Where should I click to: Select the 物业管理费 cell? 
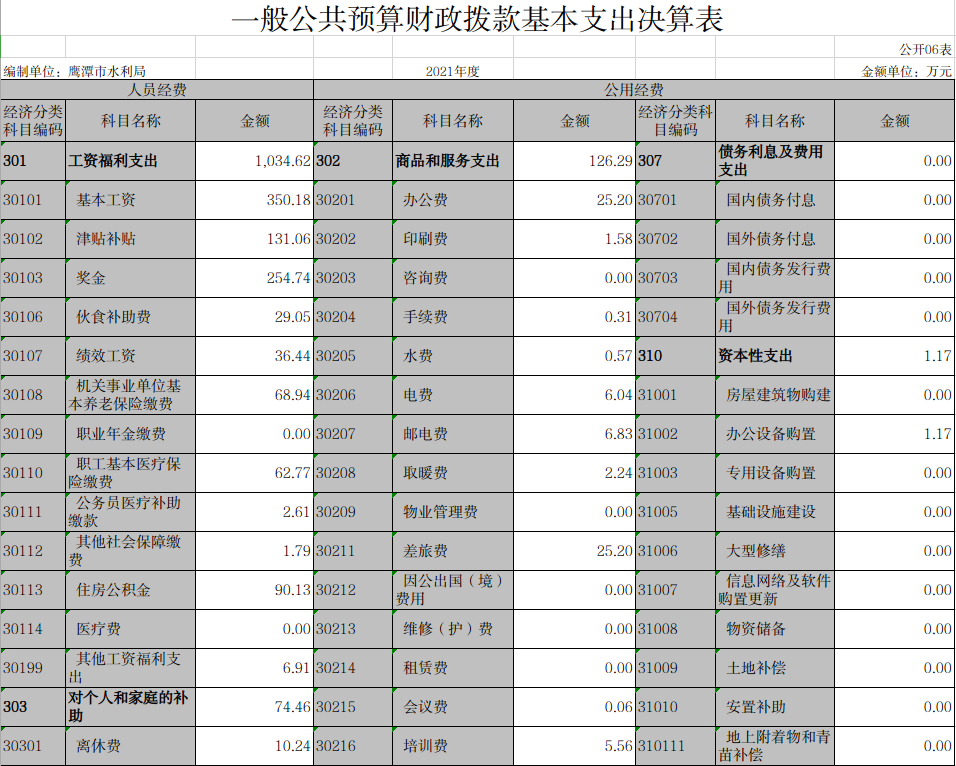pos(453,512)
